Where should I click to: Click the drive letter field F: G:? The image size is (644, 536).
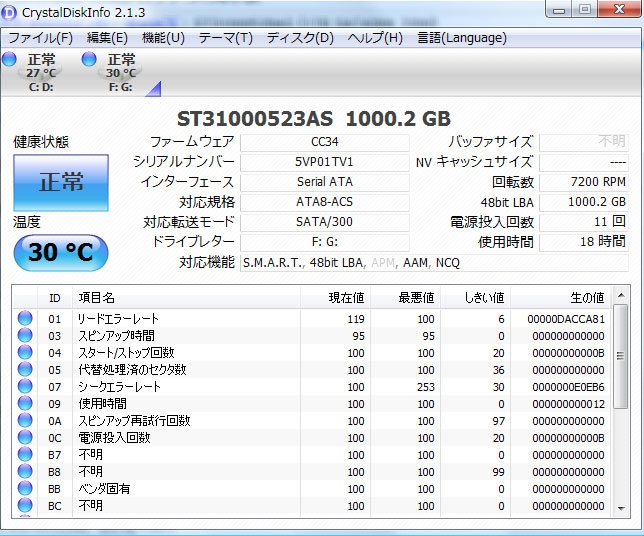click(324, 242)
